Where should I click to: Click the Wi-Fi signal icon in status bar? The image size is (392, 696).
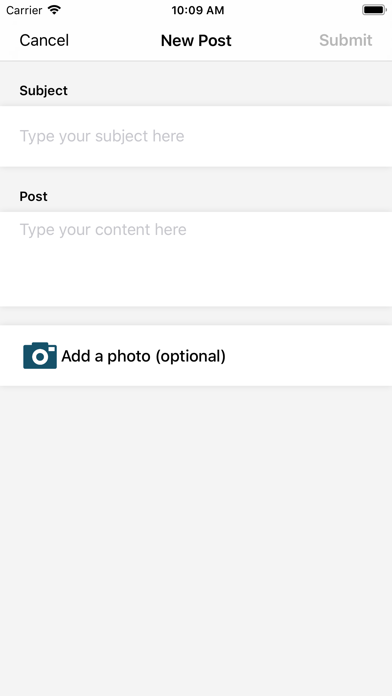pos(54,10)
